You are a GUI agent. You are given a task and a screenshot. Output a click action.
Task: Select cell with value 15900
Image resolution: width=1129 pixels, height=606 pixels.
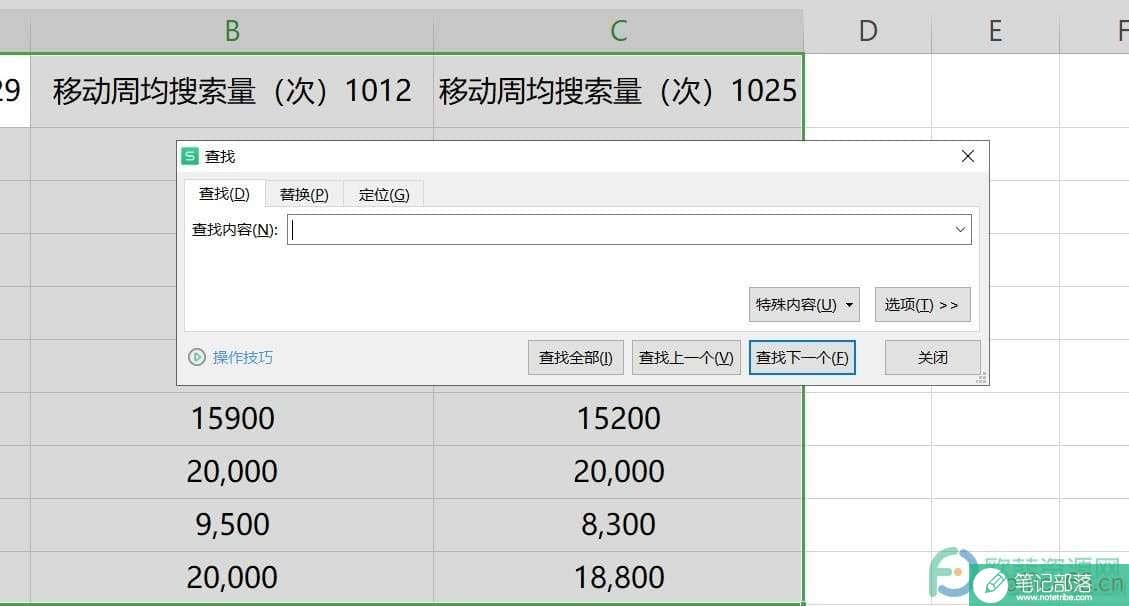(x=232, y=418)
